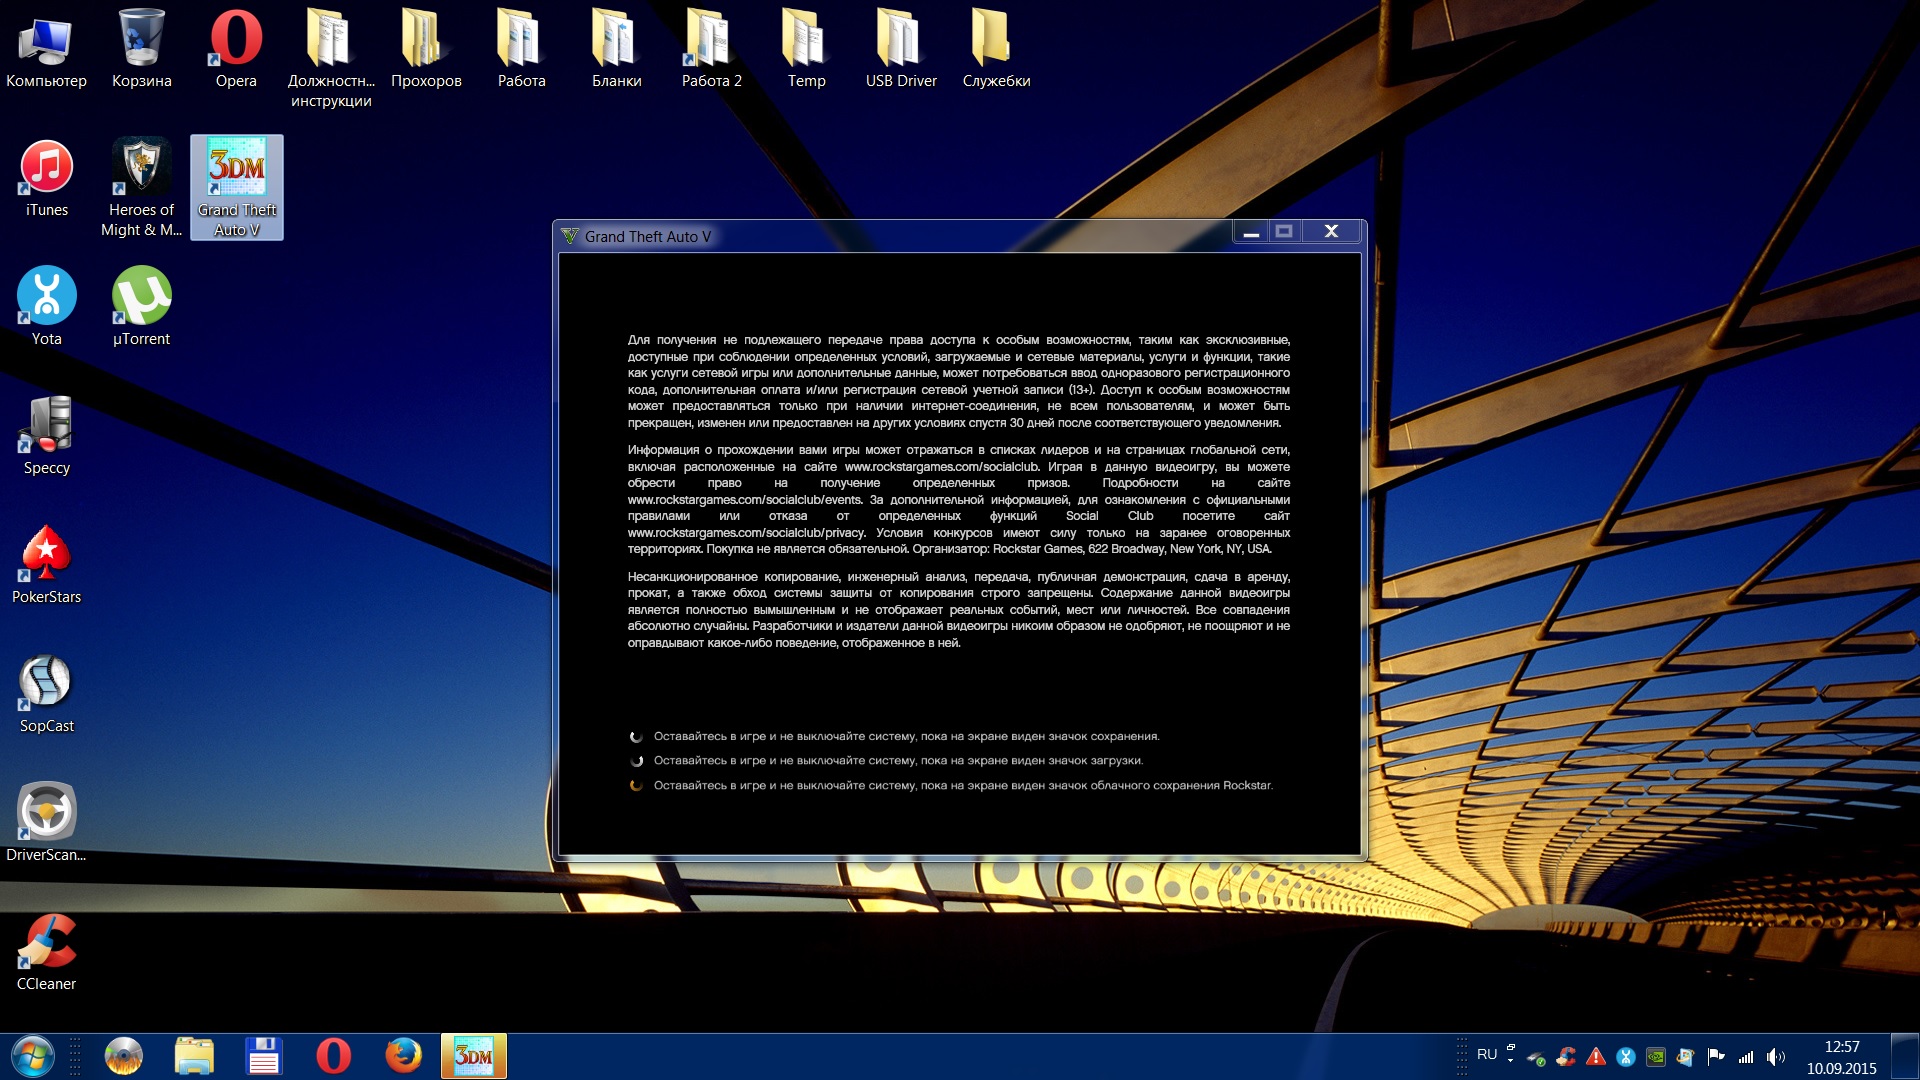1920x1080 pixels.
Task: Toggle second loading icon warning checkbox
Action: (x=638, y=760)
